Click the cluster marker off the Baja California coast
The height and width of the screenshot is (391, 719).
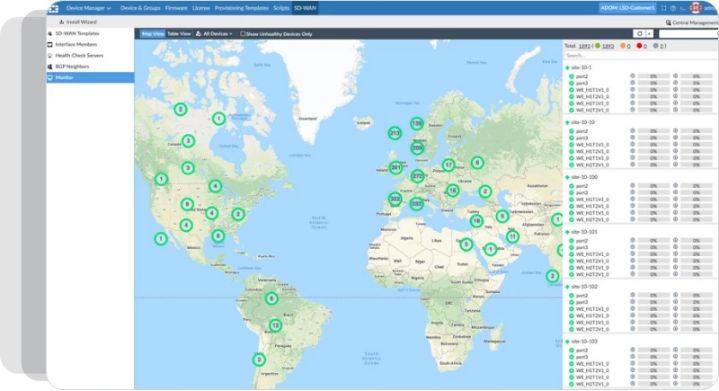[160, 238]
